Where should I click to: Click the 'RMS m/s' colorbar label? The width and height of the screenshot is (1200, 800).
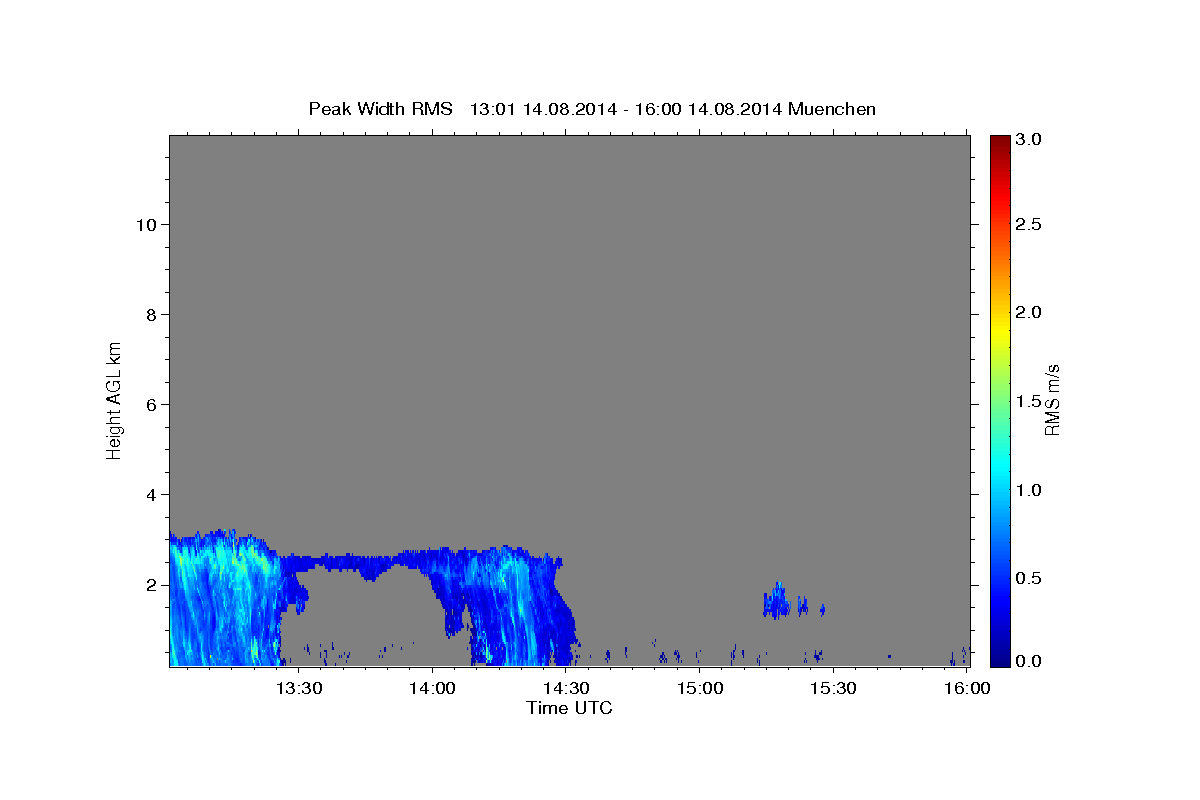click(x=1052, y=400)
